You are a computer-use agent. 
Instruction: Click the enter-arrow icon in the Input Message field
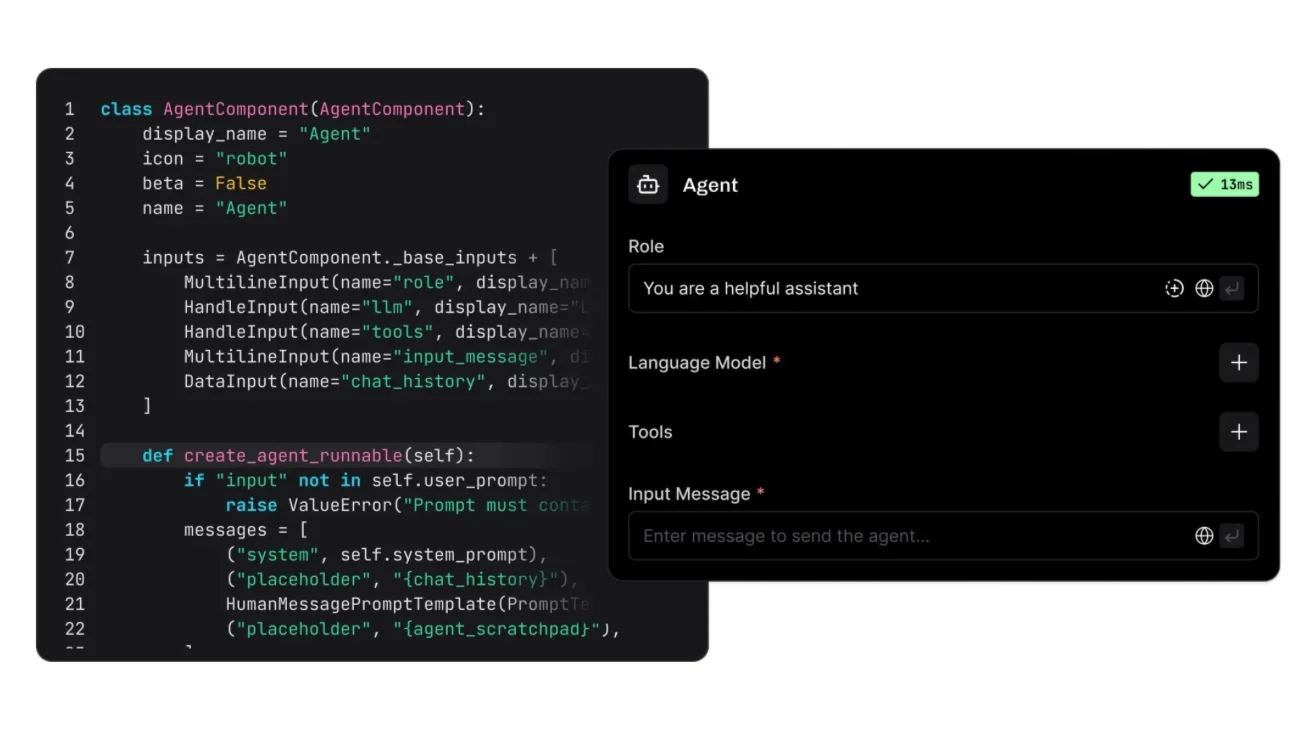pos(1232,536)
